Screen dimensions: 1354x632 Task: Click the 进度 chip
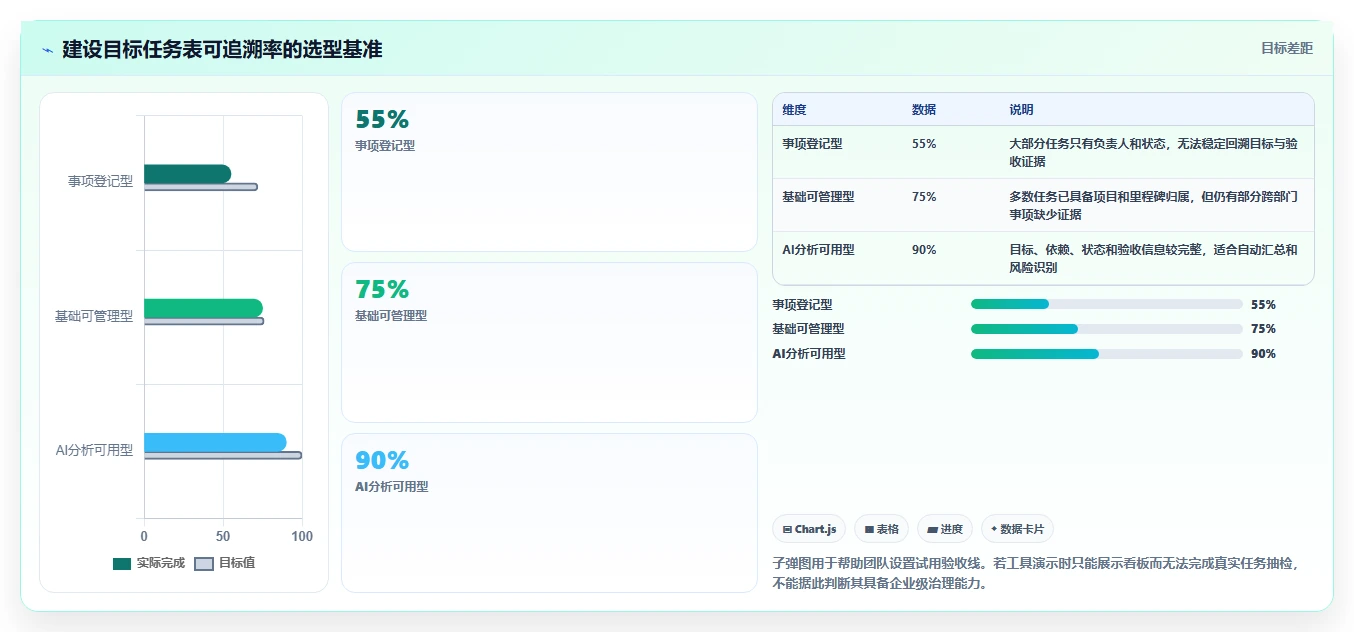click(945, 529)
